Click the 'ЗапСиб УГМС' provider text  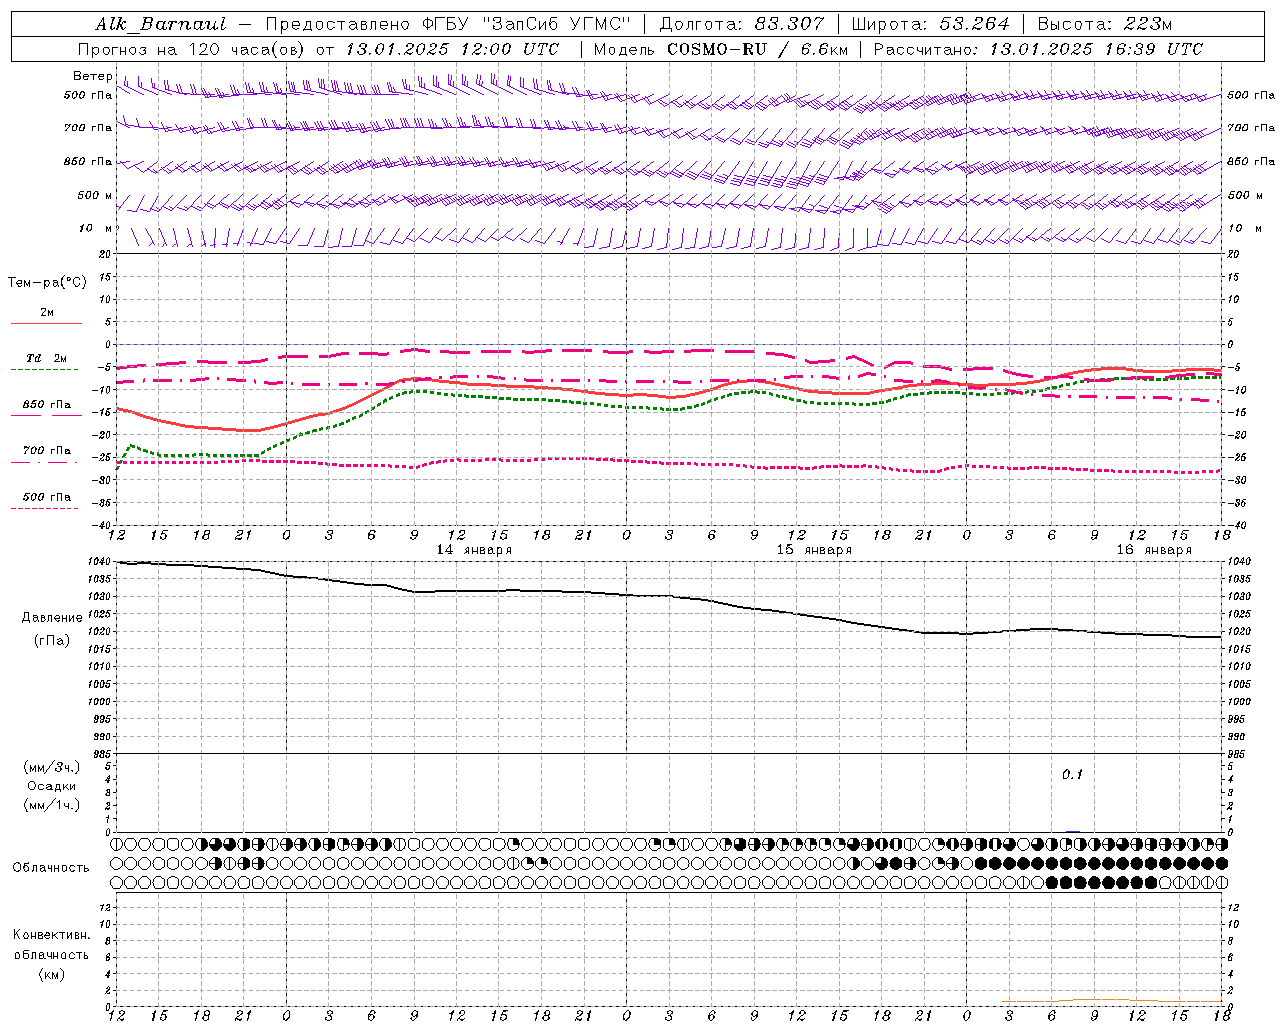coord(556,24)
